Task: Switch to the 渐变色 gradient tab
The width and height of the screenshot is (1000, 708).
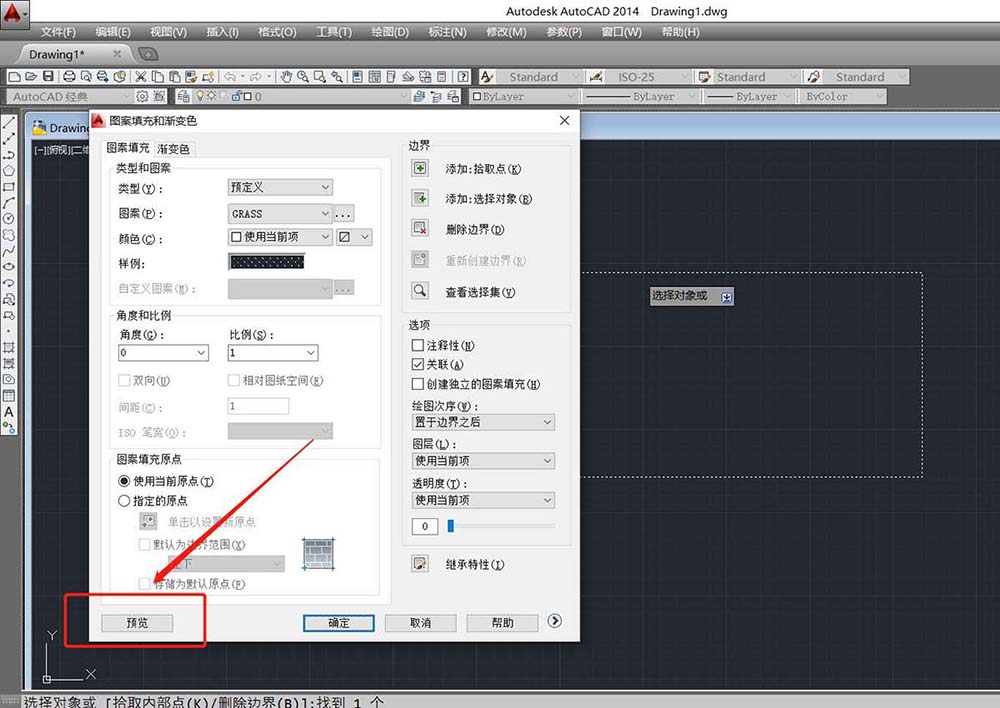Action: 173,149
